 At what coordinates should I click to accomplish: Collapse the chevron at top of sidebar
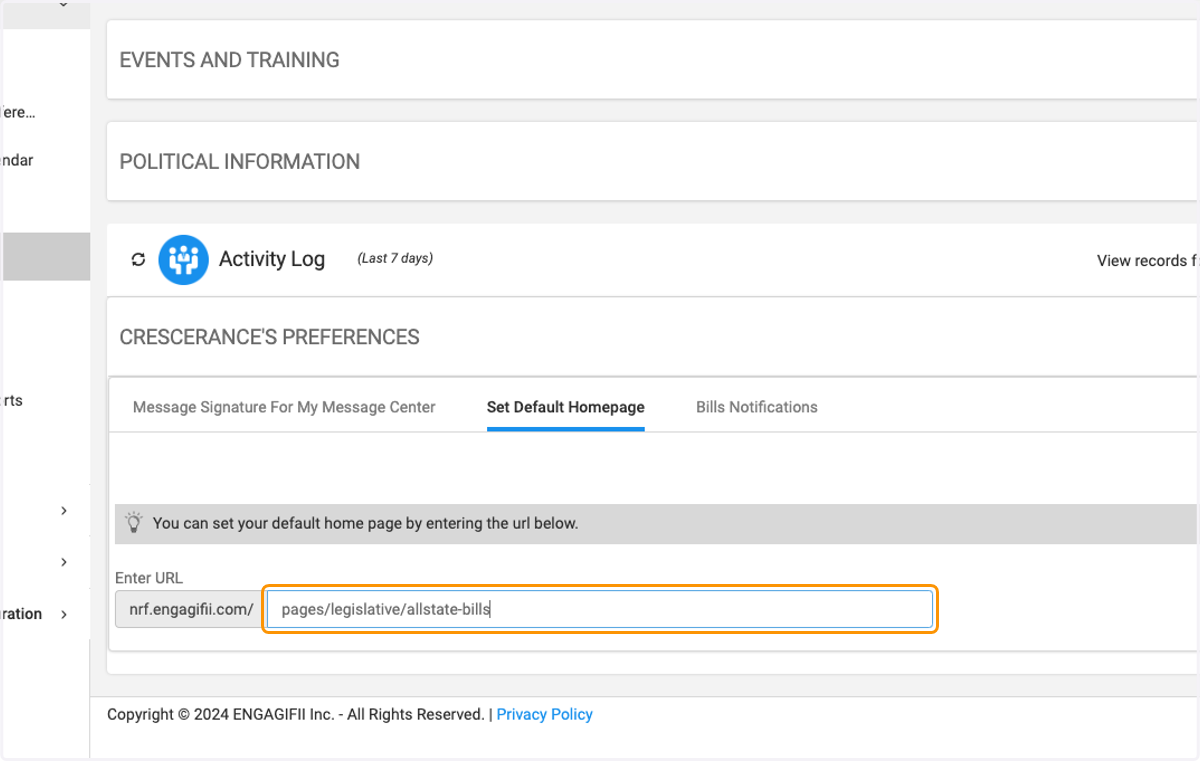[x=63, y=6]
